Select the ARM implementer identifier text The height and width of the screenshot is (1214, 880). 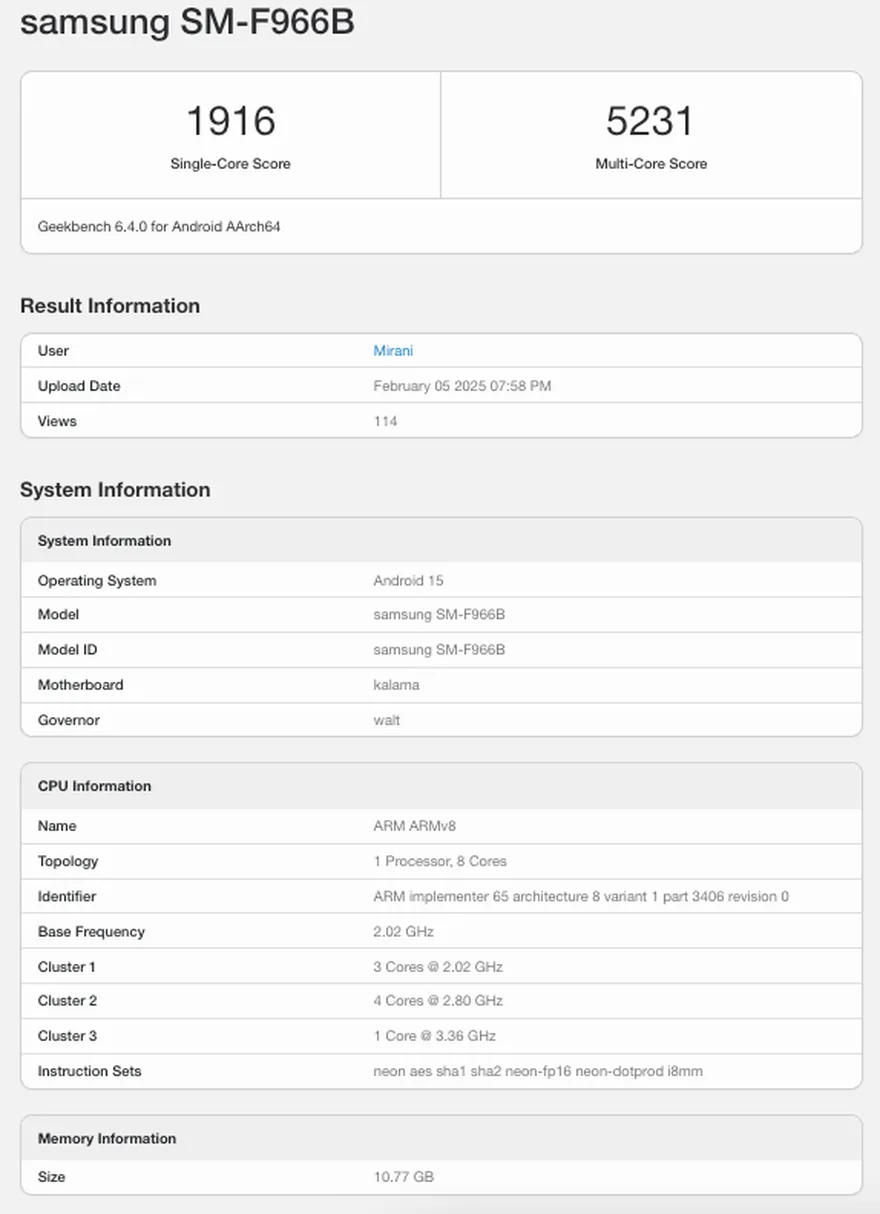point(581,897)
